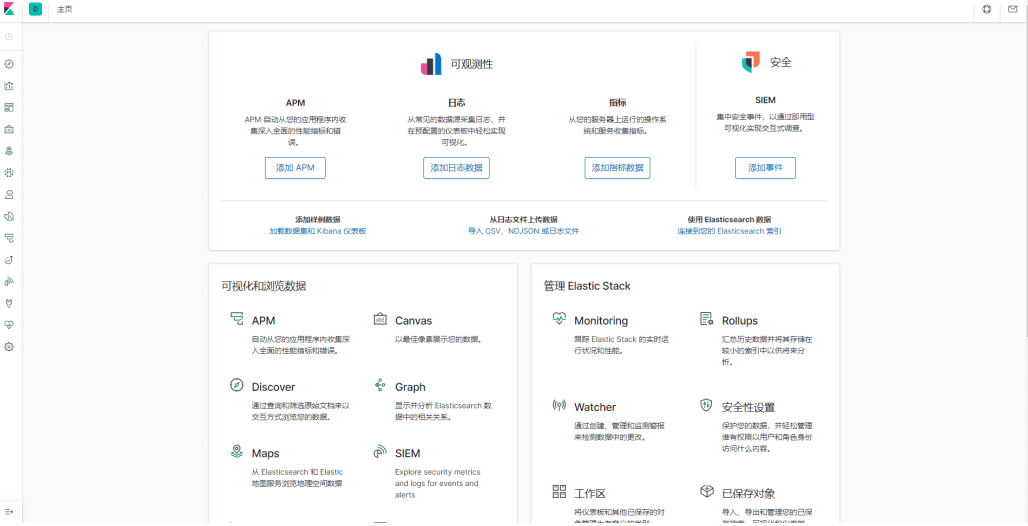Click the 添加样例数据 heading text

tap(318, 220)
